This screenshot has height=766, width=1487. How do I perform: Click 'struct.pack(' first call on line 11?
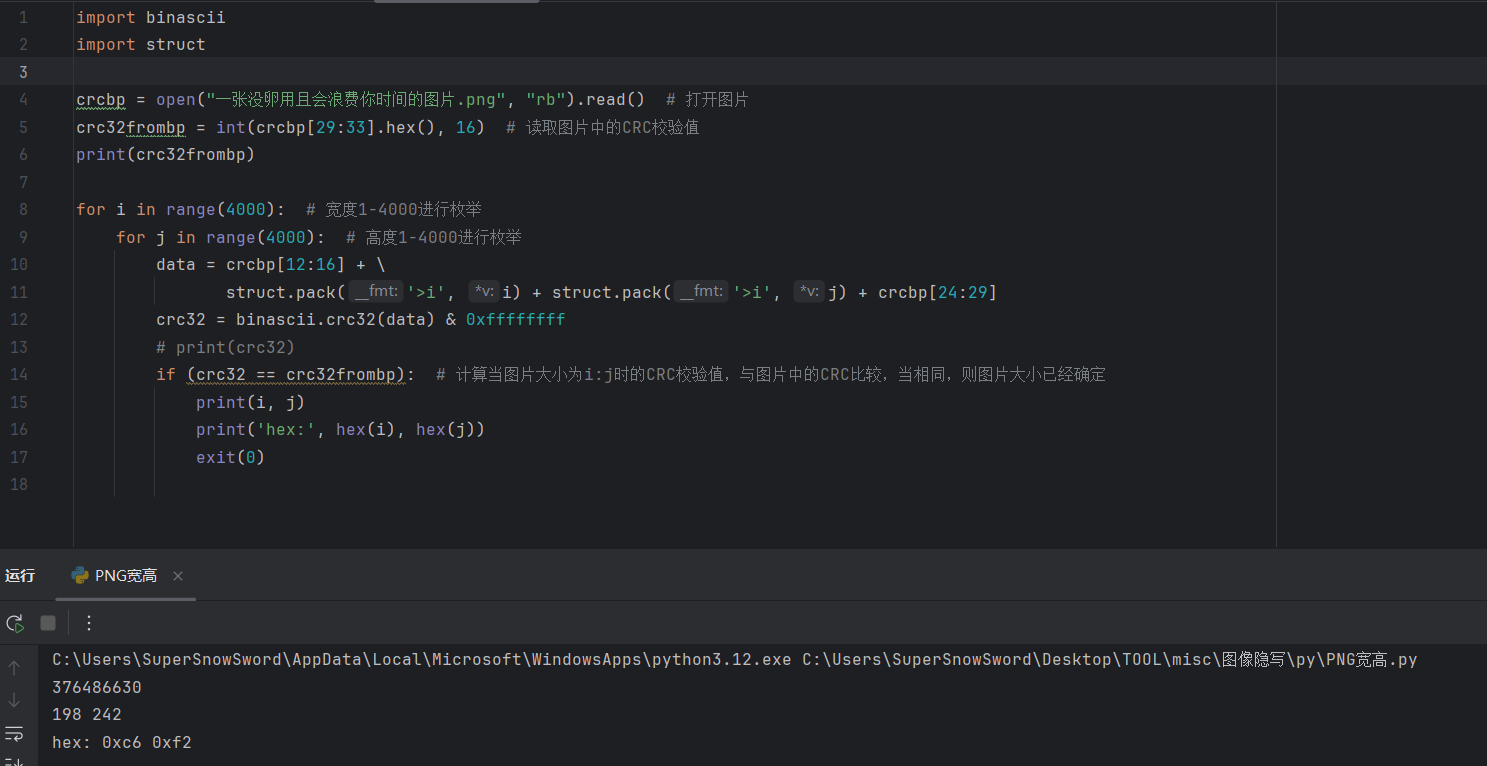286,292
